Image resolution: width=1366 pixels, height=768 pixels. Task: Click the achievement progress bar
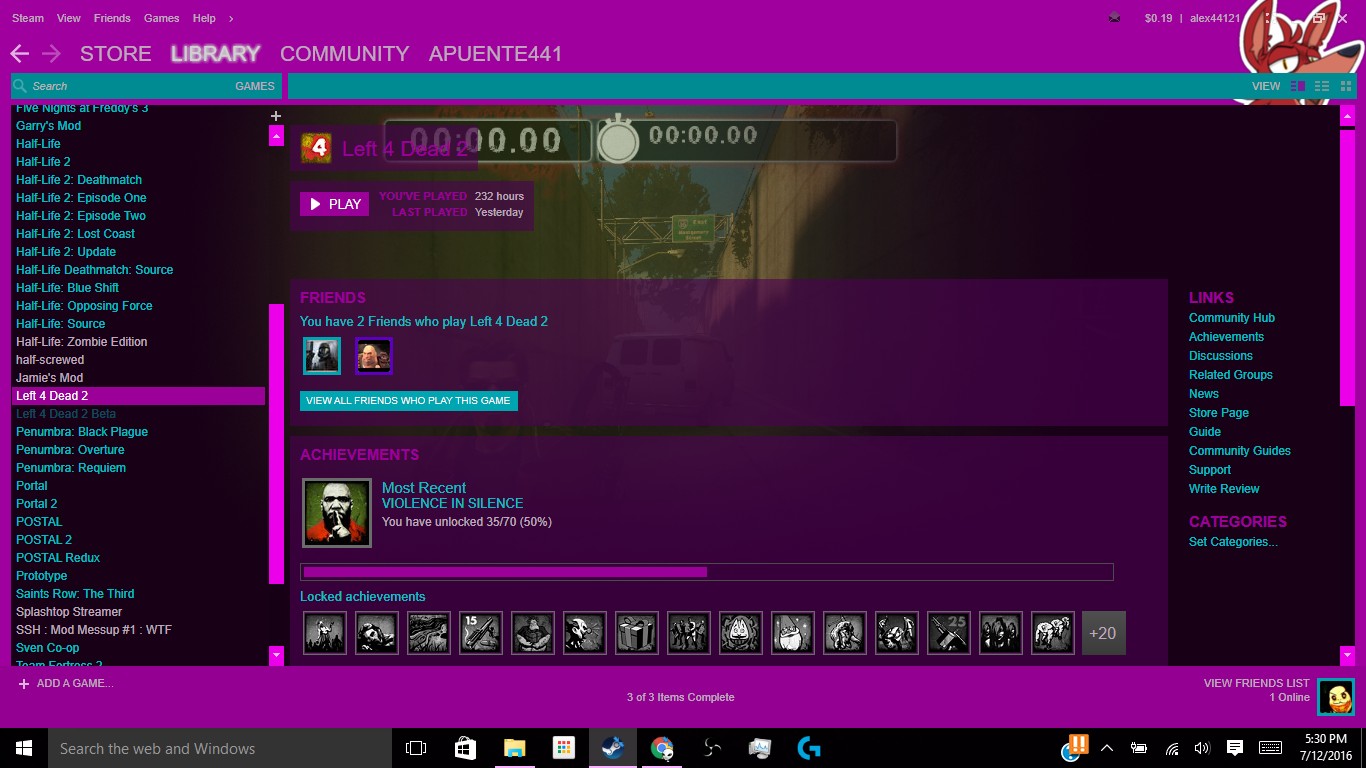pos(706,570)
